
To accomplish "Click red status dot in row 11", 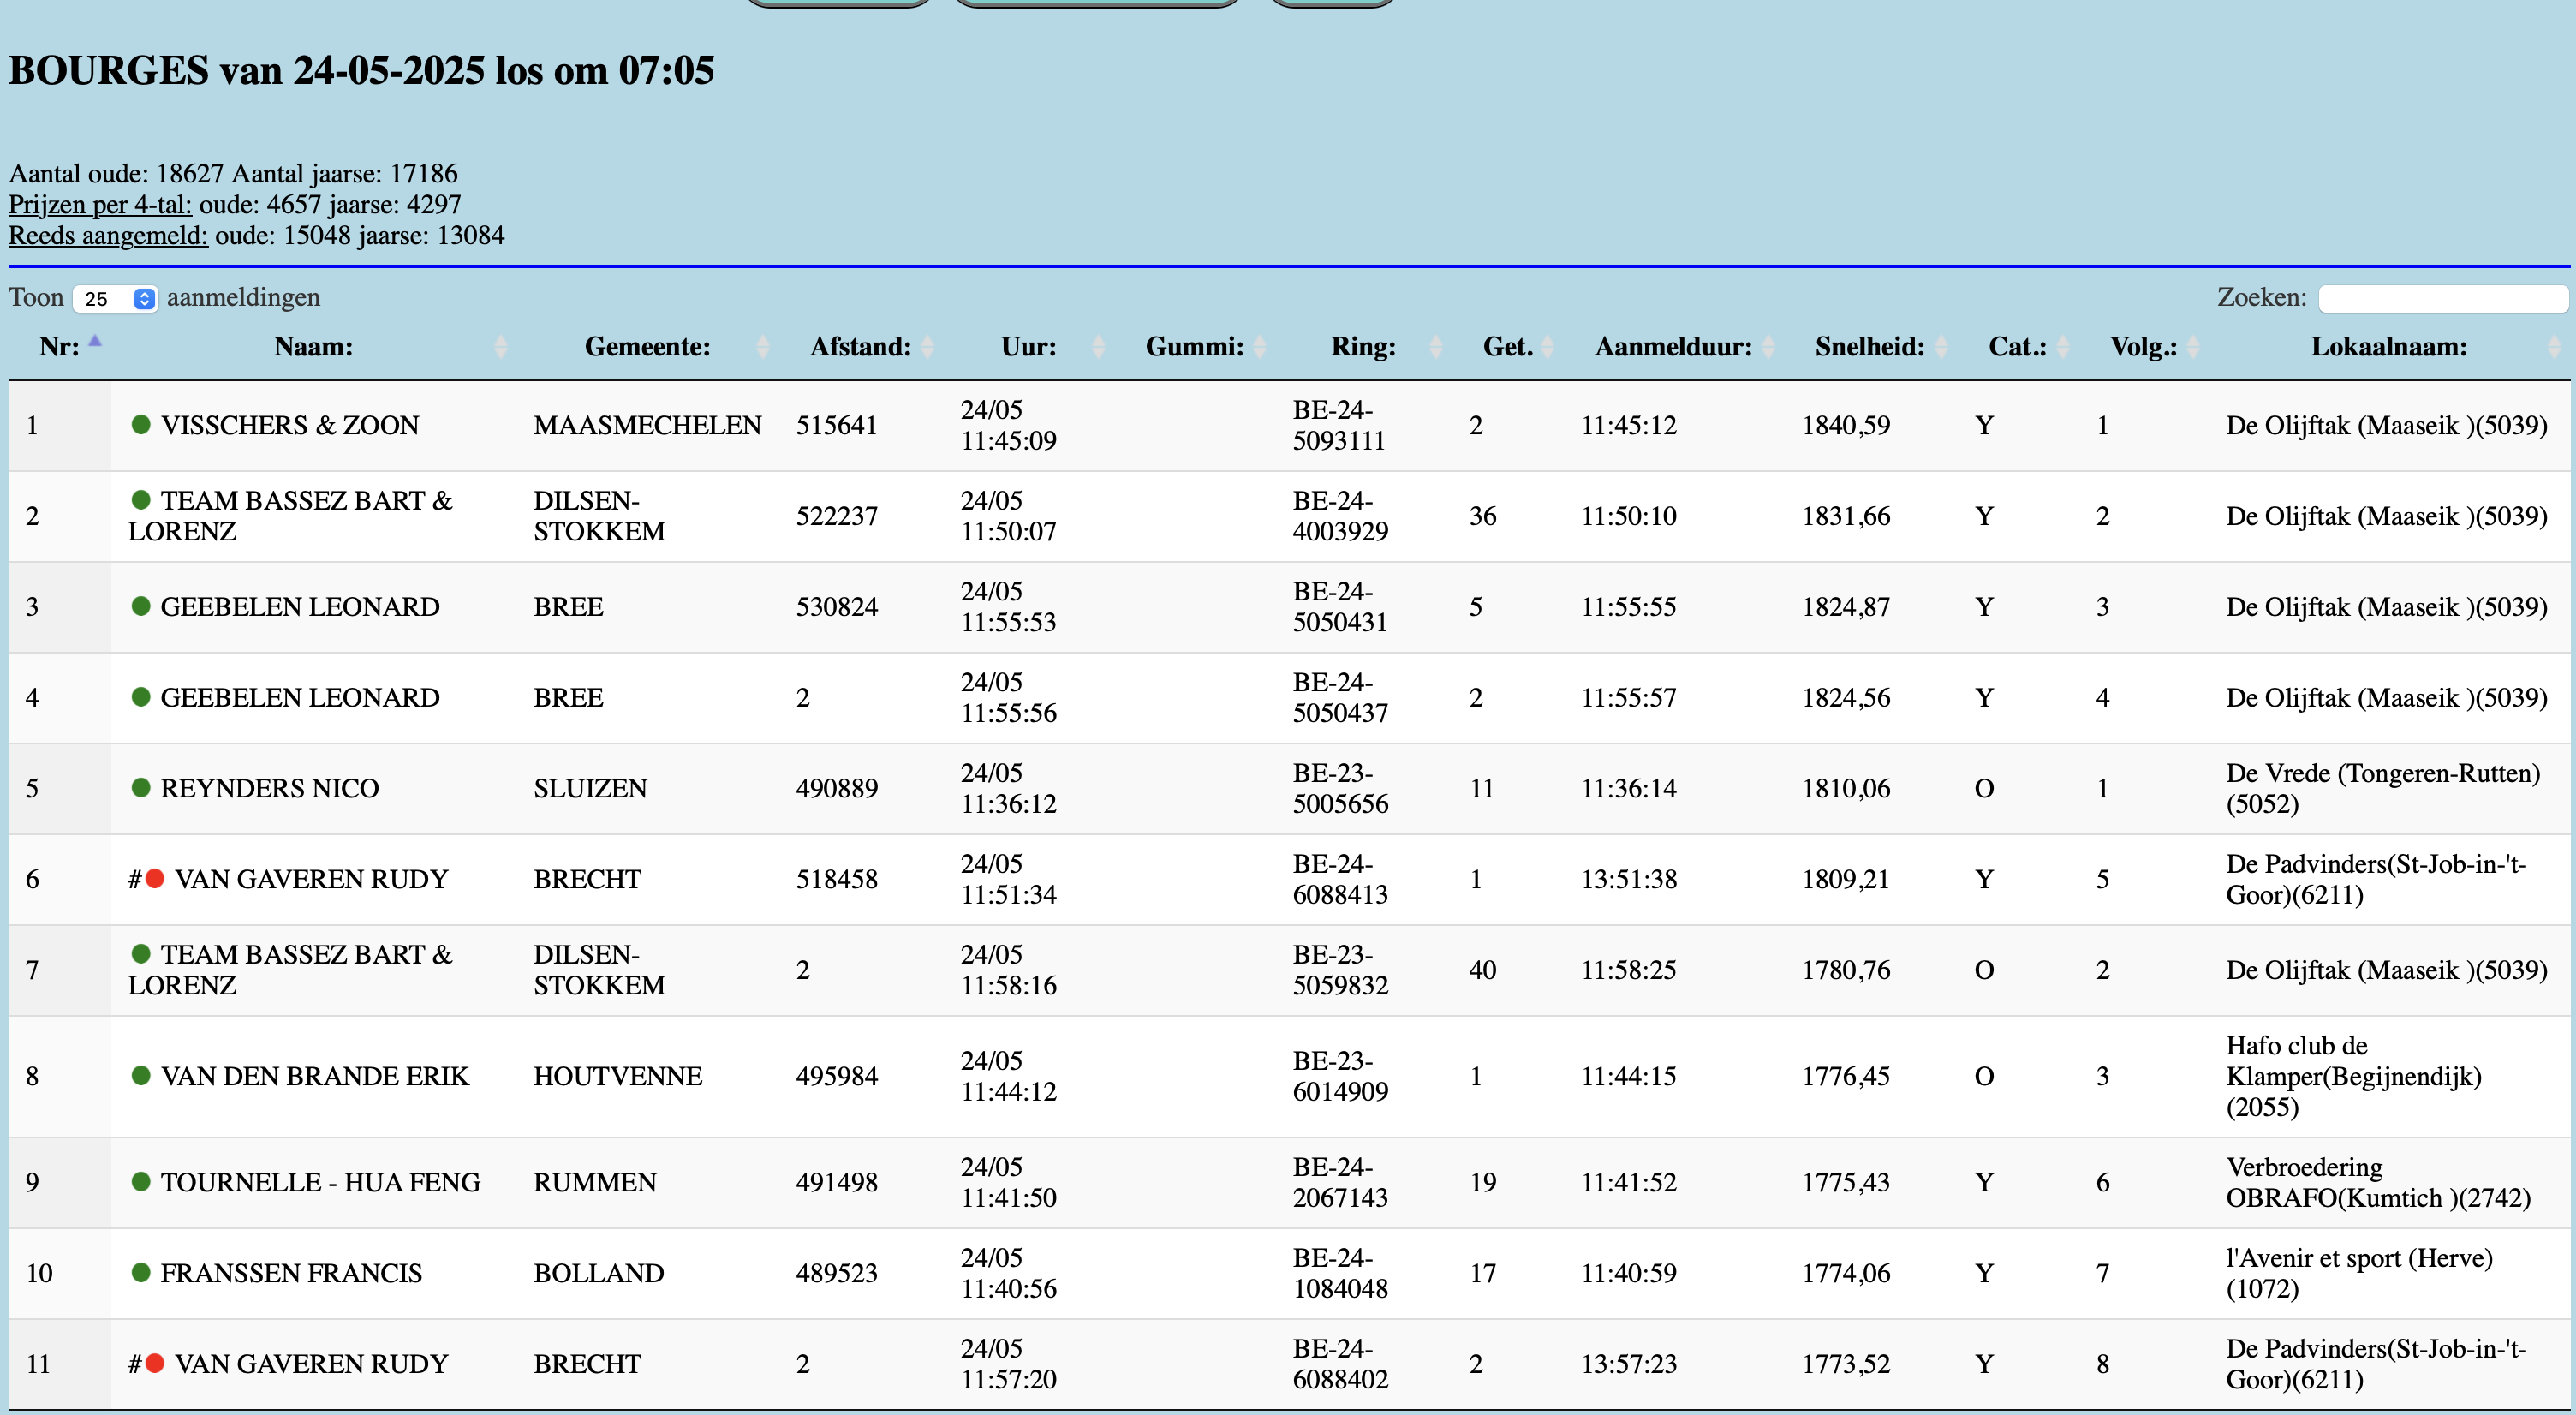I will tap(155, 1363).
